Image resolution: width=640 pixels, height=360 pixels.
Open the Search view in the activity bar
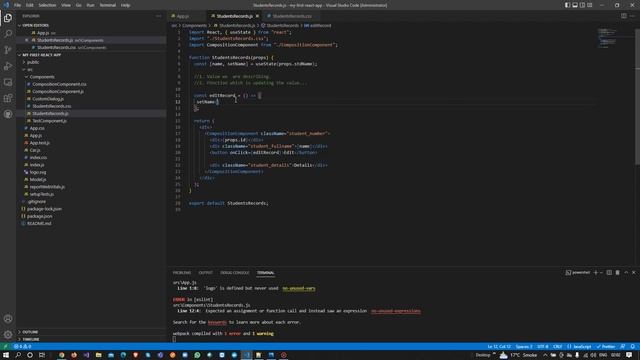(x=8, y=33)
